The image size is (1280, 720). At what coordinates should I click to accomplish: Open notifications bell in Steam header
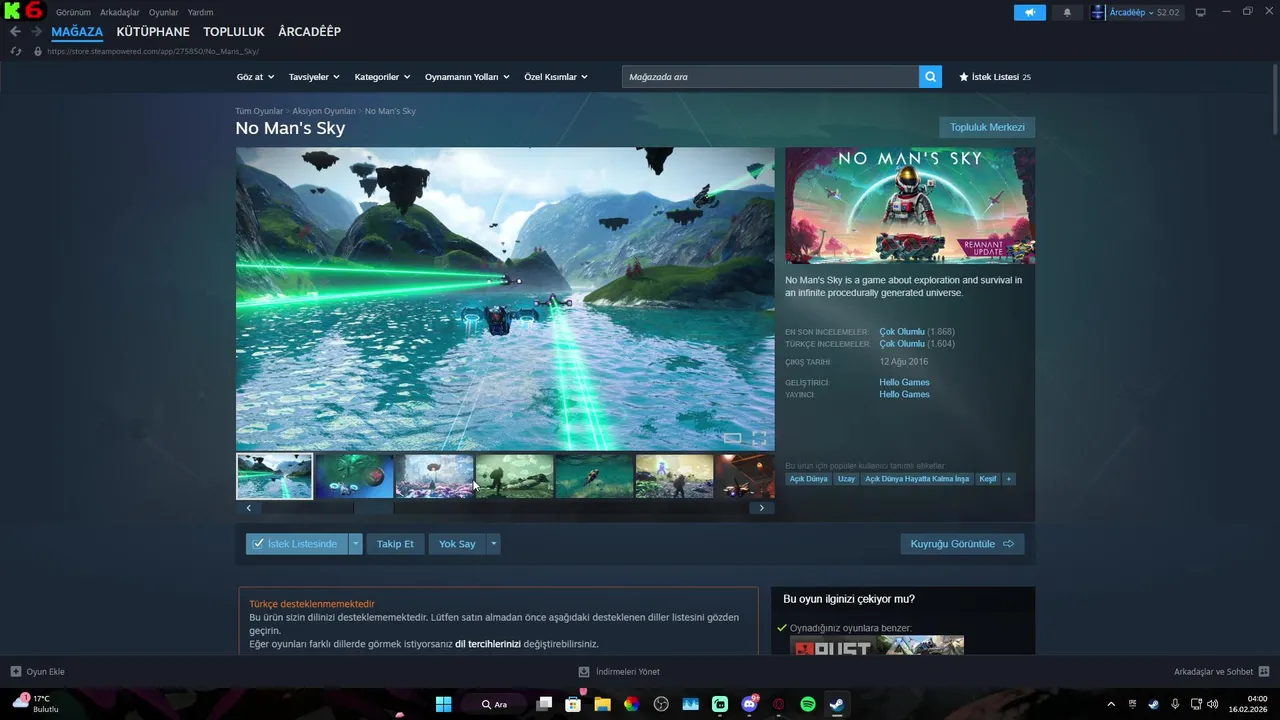(x=1067, y=12)
